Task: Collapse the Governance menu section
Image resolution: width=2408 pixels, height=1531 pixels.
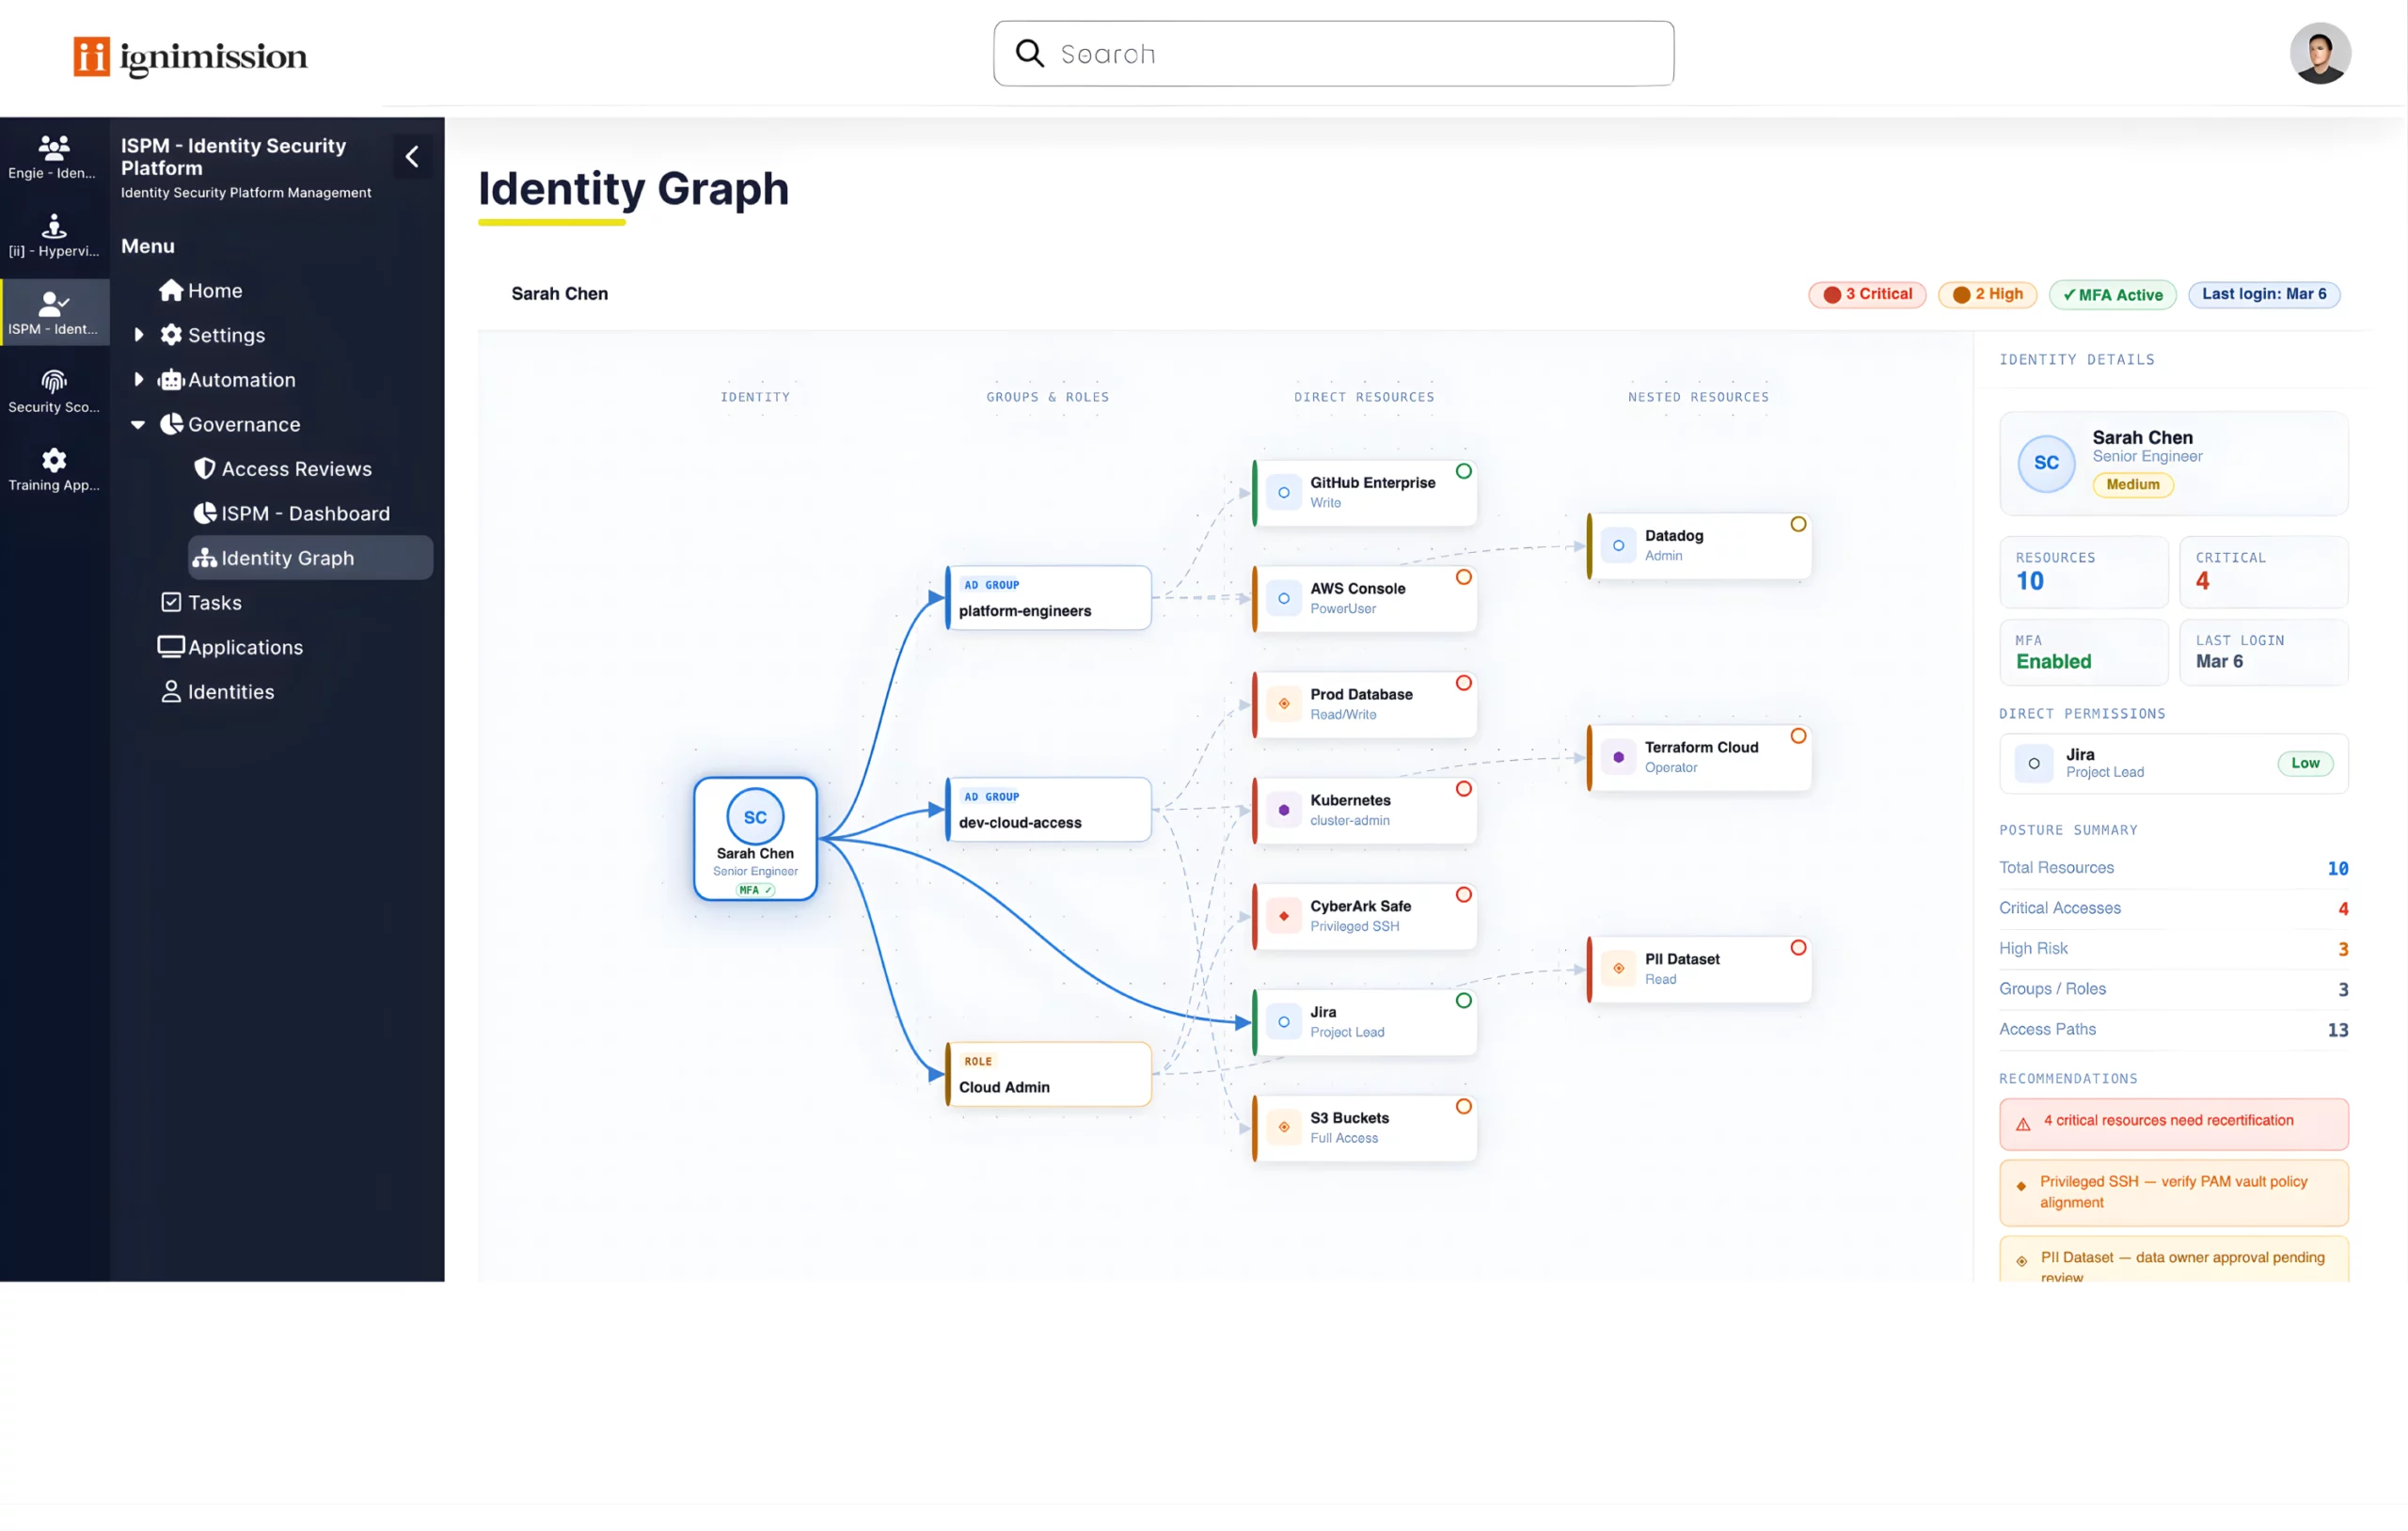Action: (138, 425)
